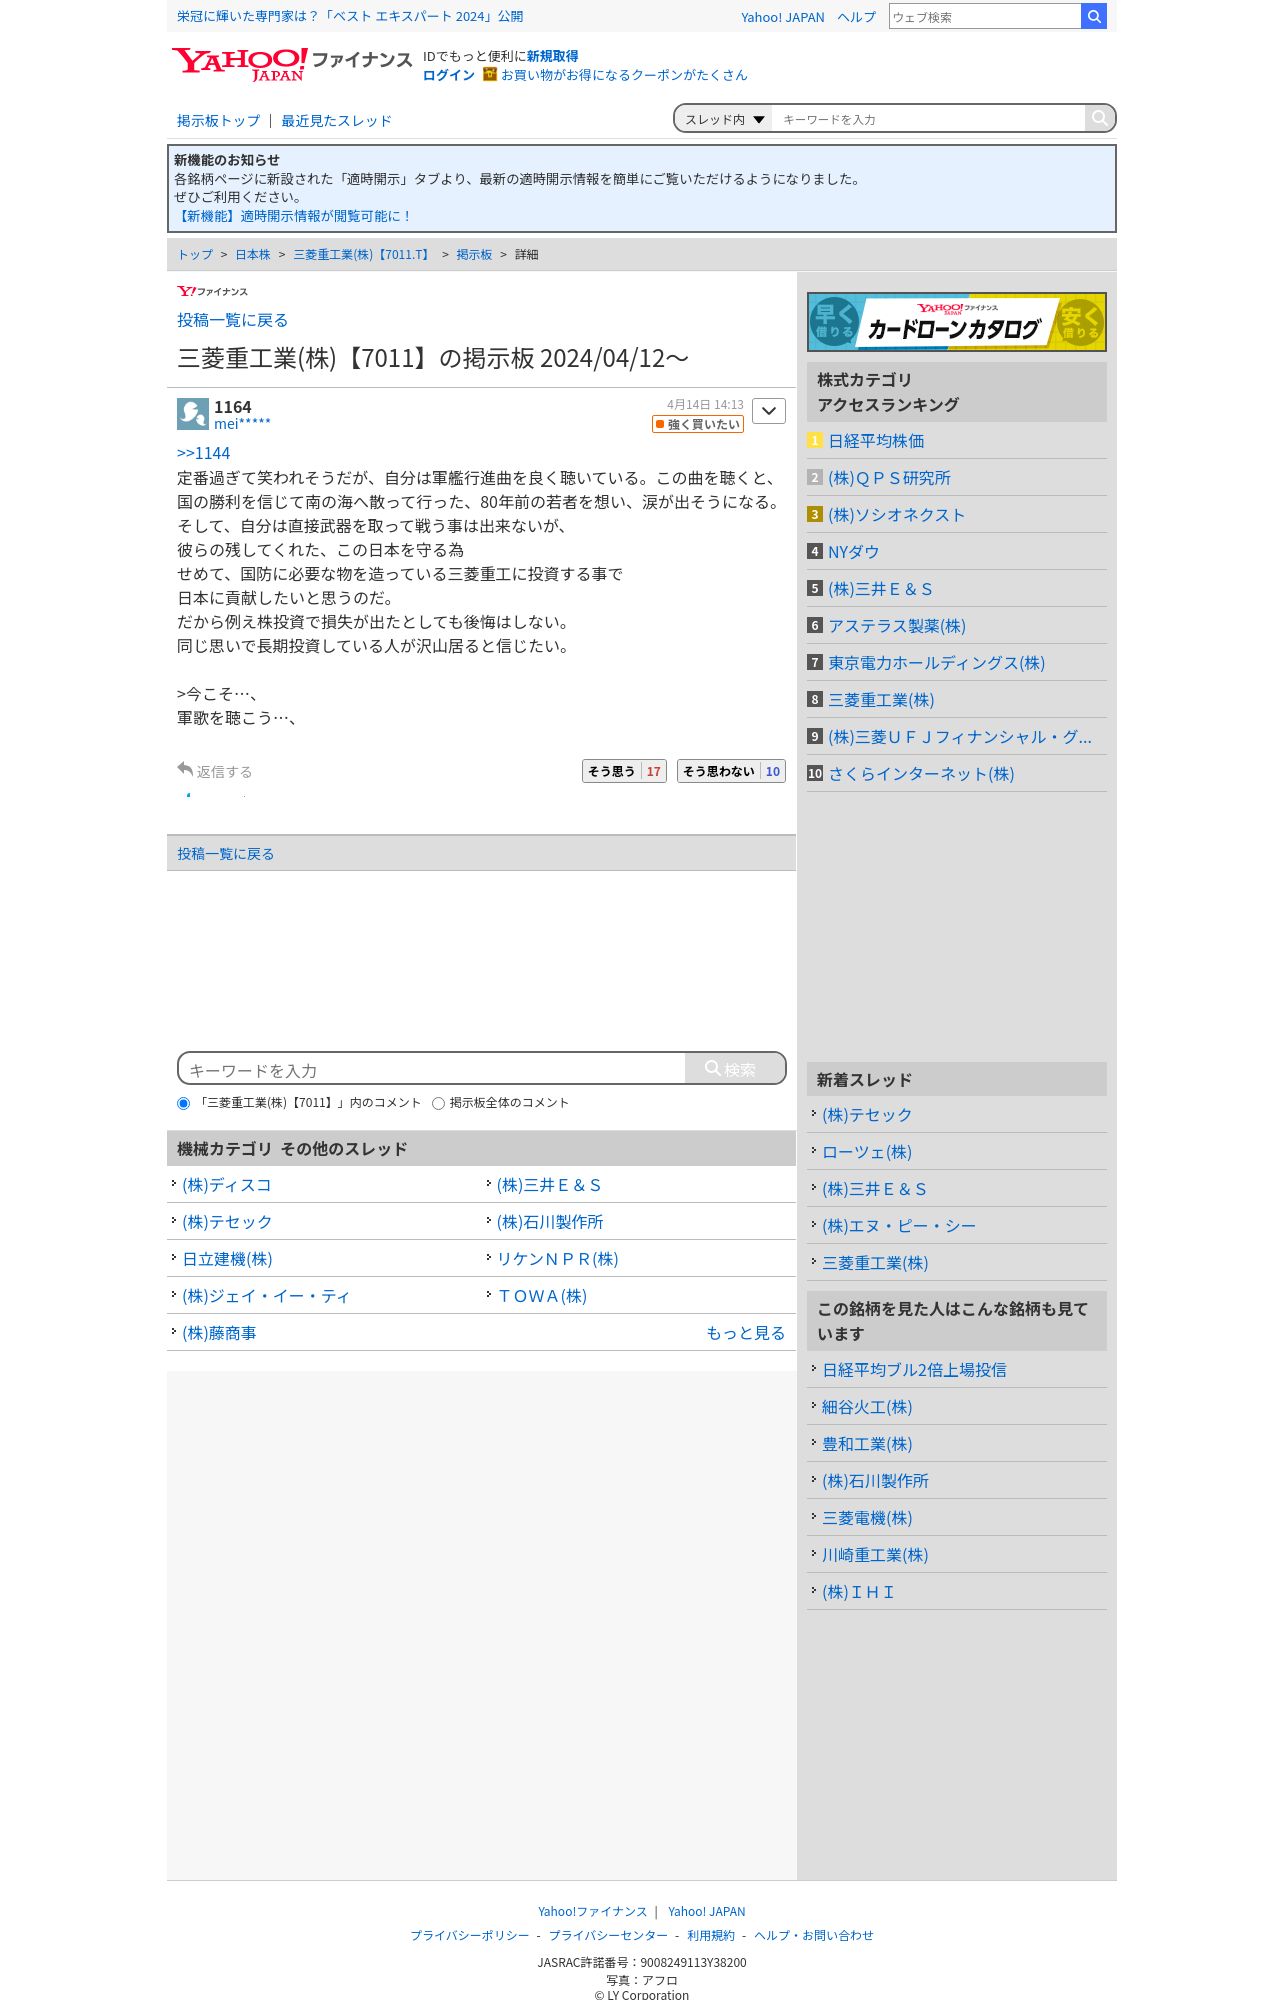
Task: Open 【新機能】適時開示情報が閲覧可能に！ link
Action: (293, 216)
